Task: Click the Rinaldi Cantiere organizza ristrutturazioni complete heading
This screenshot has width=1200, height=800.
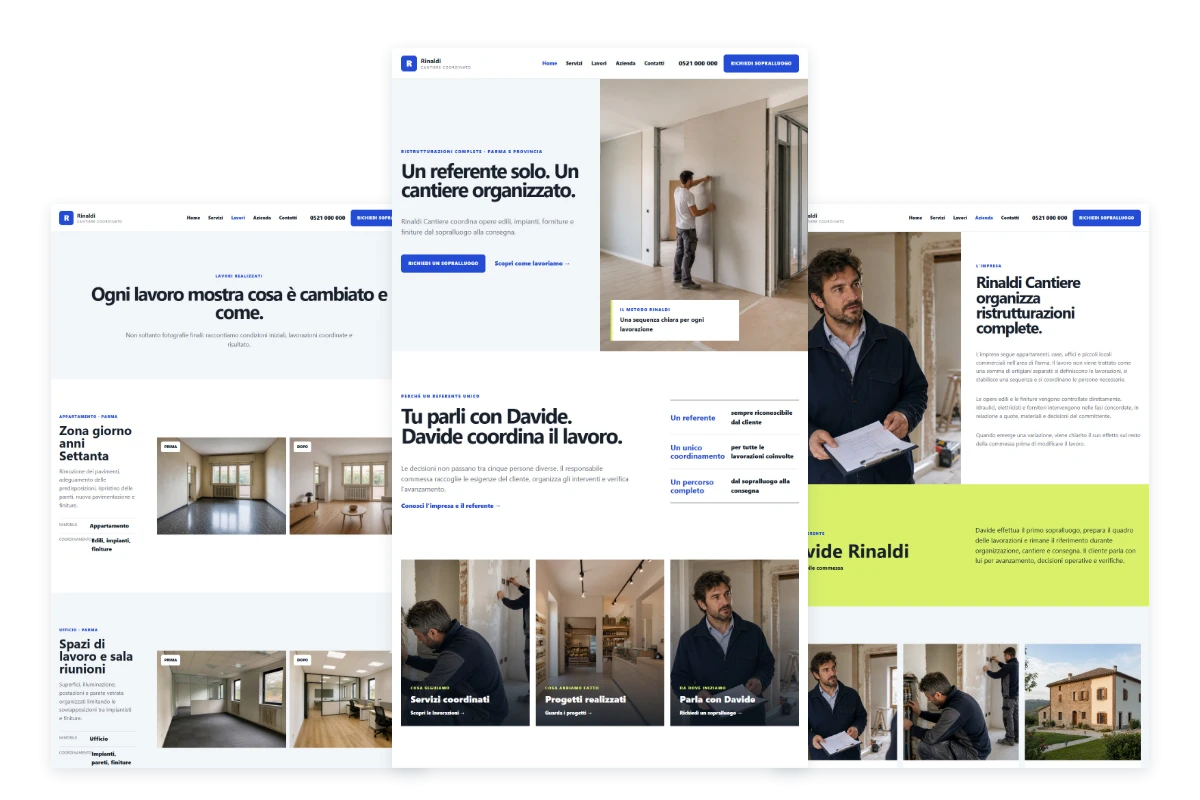Action: tap(1028, 305)
